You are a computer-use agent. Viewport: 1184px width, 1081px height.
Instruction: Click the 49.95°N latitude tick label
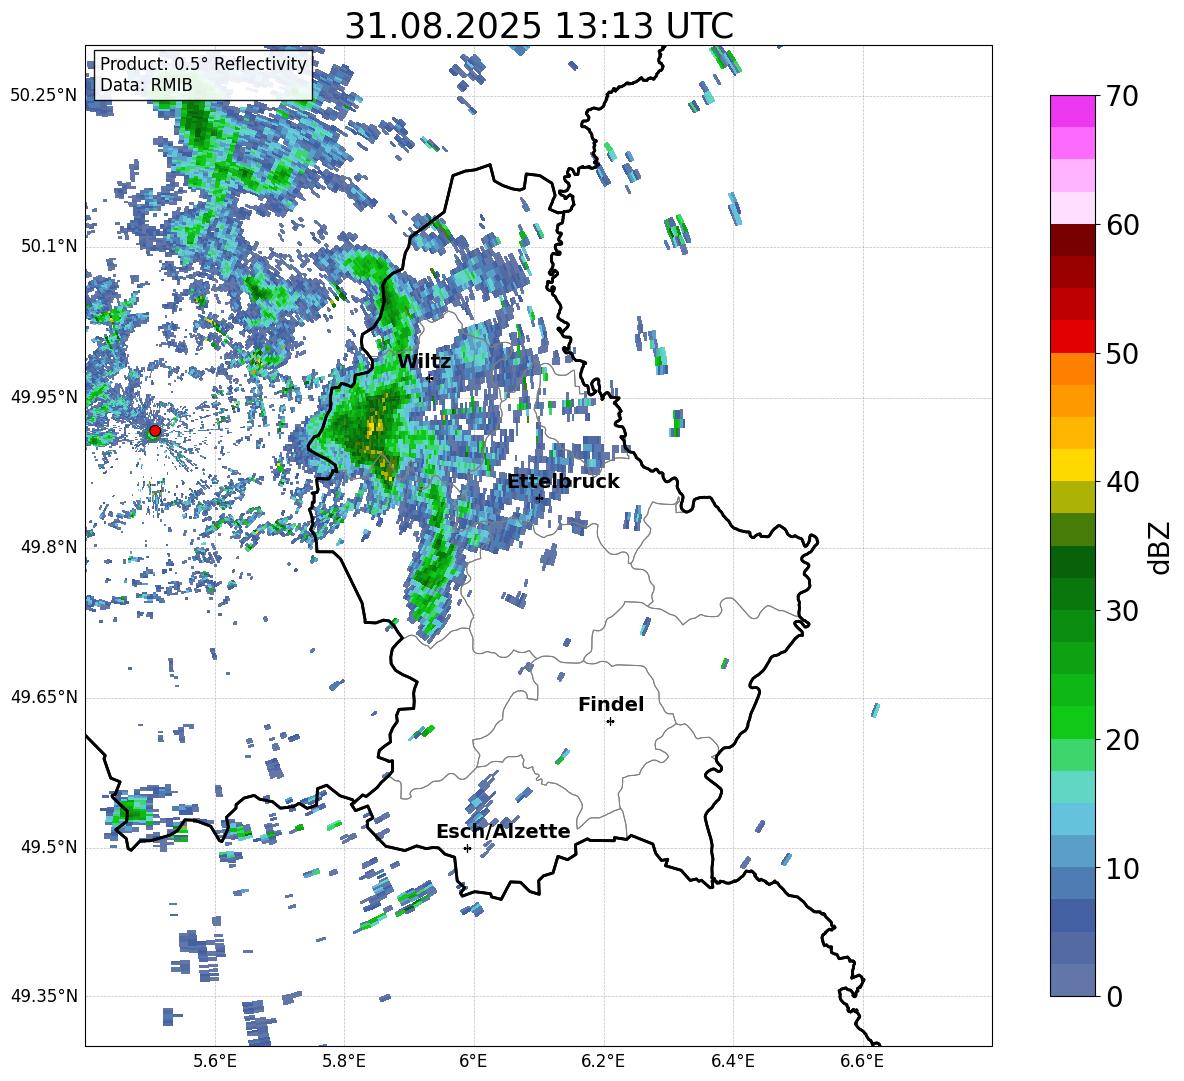pos(44,396)
